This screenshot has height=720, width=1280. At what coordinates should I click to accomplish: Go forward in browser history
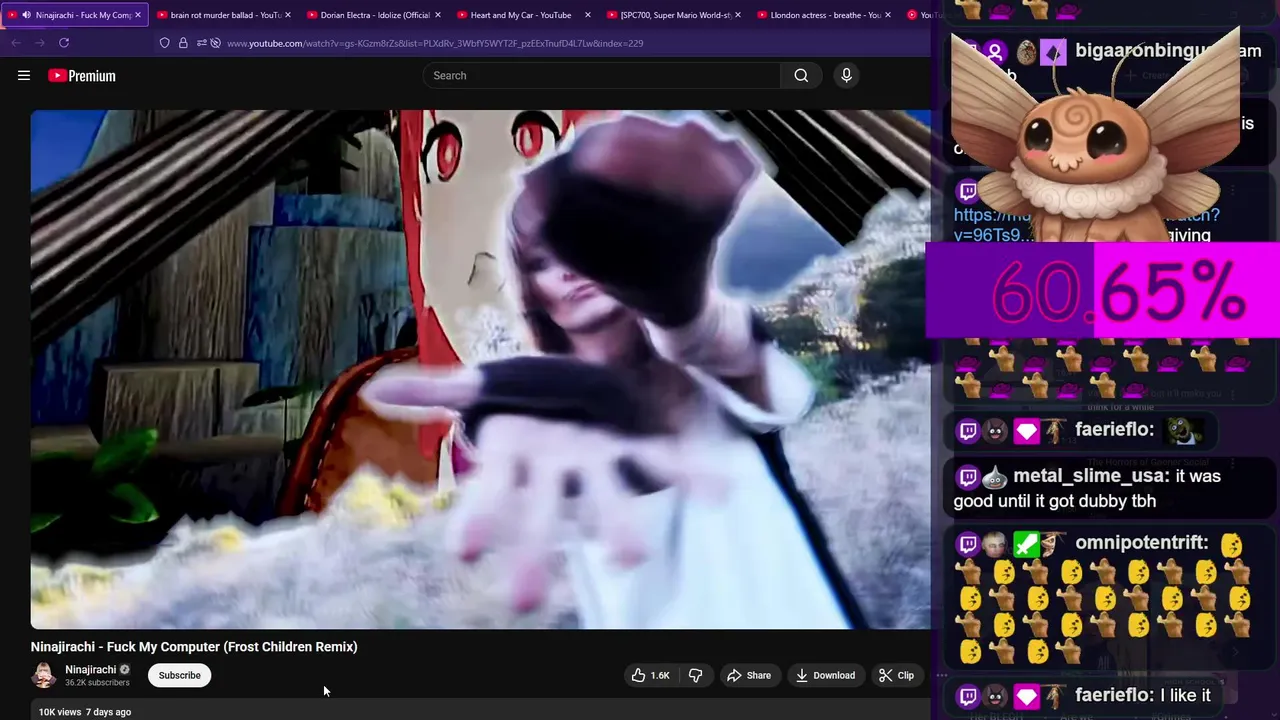tap(40, 43)
